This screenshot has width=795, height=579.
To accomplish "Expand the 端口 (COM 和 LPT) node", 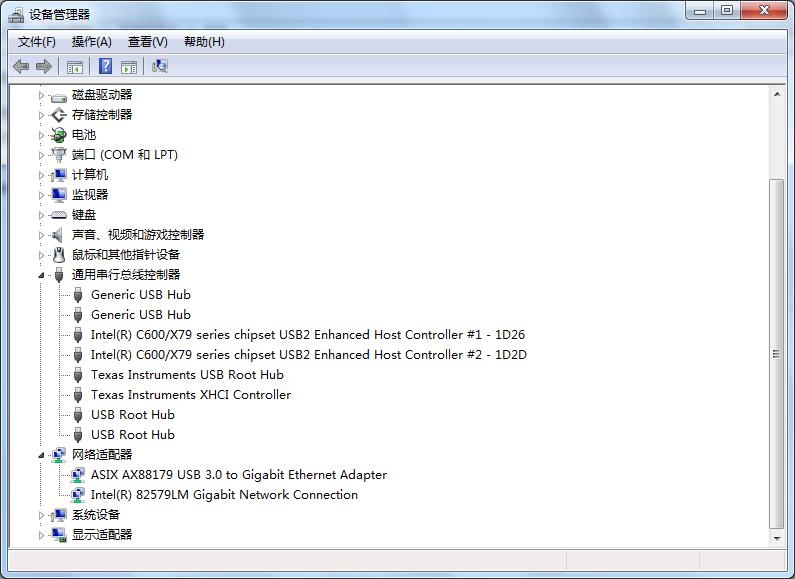I will coord(42,155).
